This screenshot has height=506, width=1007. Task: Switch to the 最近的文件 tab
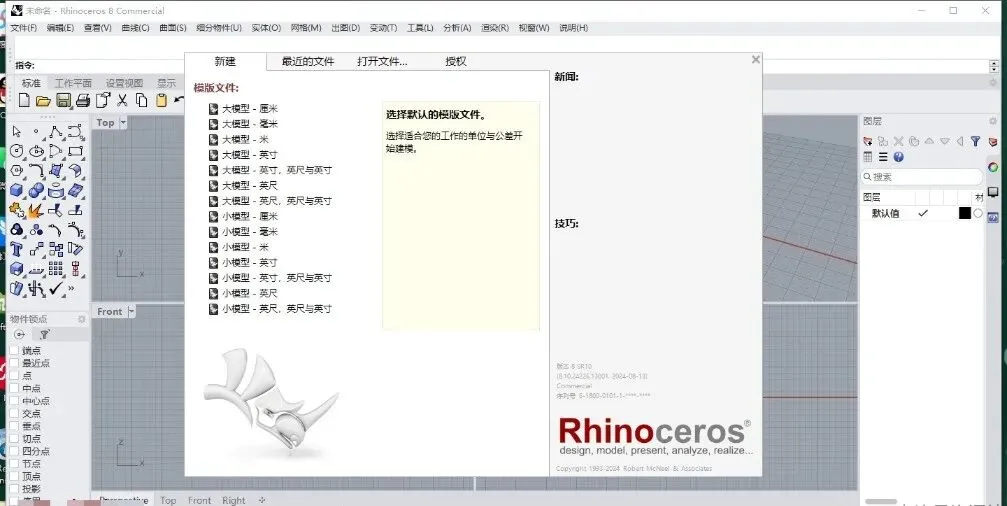tap(308, 62)
